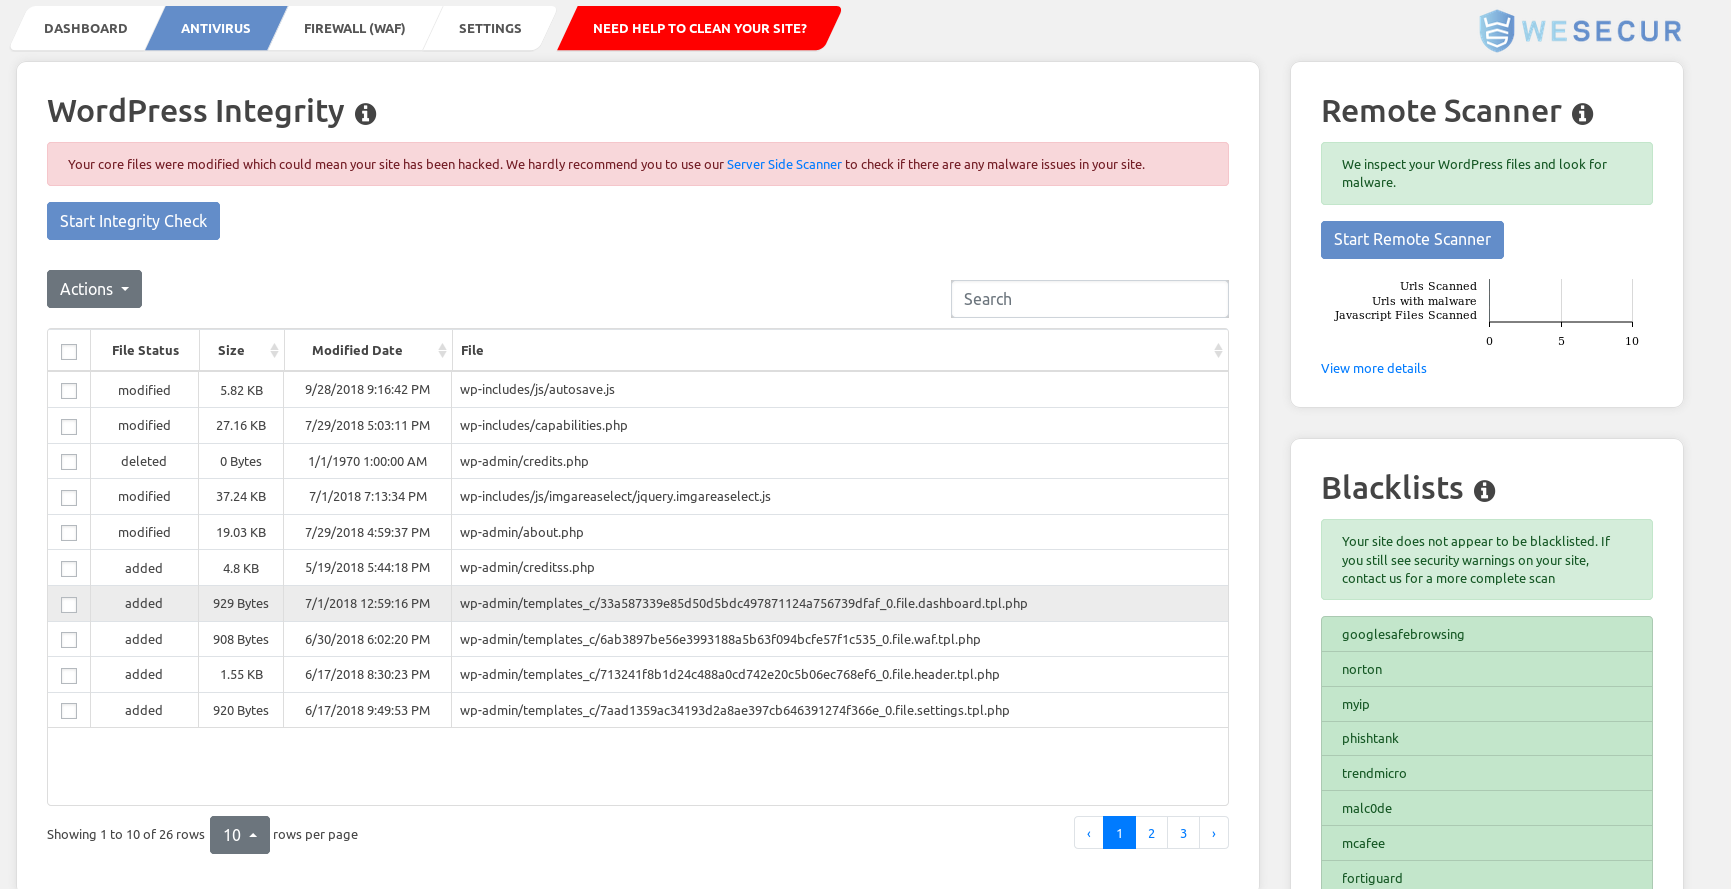This screenshot has height=889, width=1731.
Task: Sort table by File column arrows
Action: 1218,351
